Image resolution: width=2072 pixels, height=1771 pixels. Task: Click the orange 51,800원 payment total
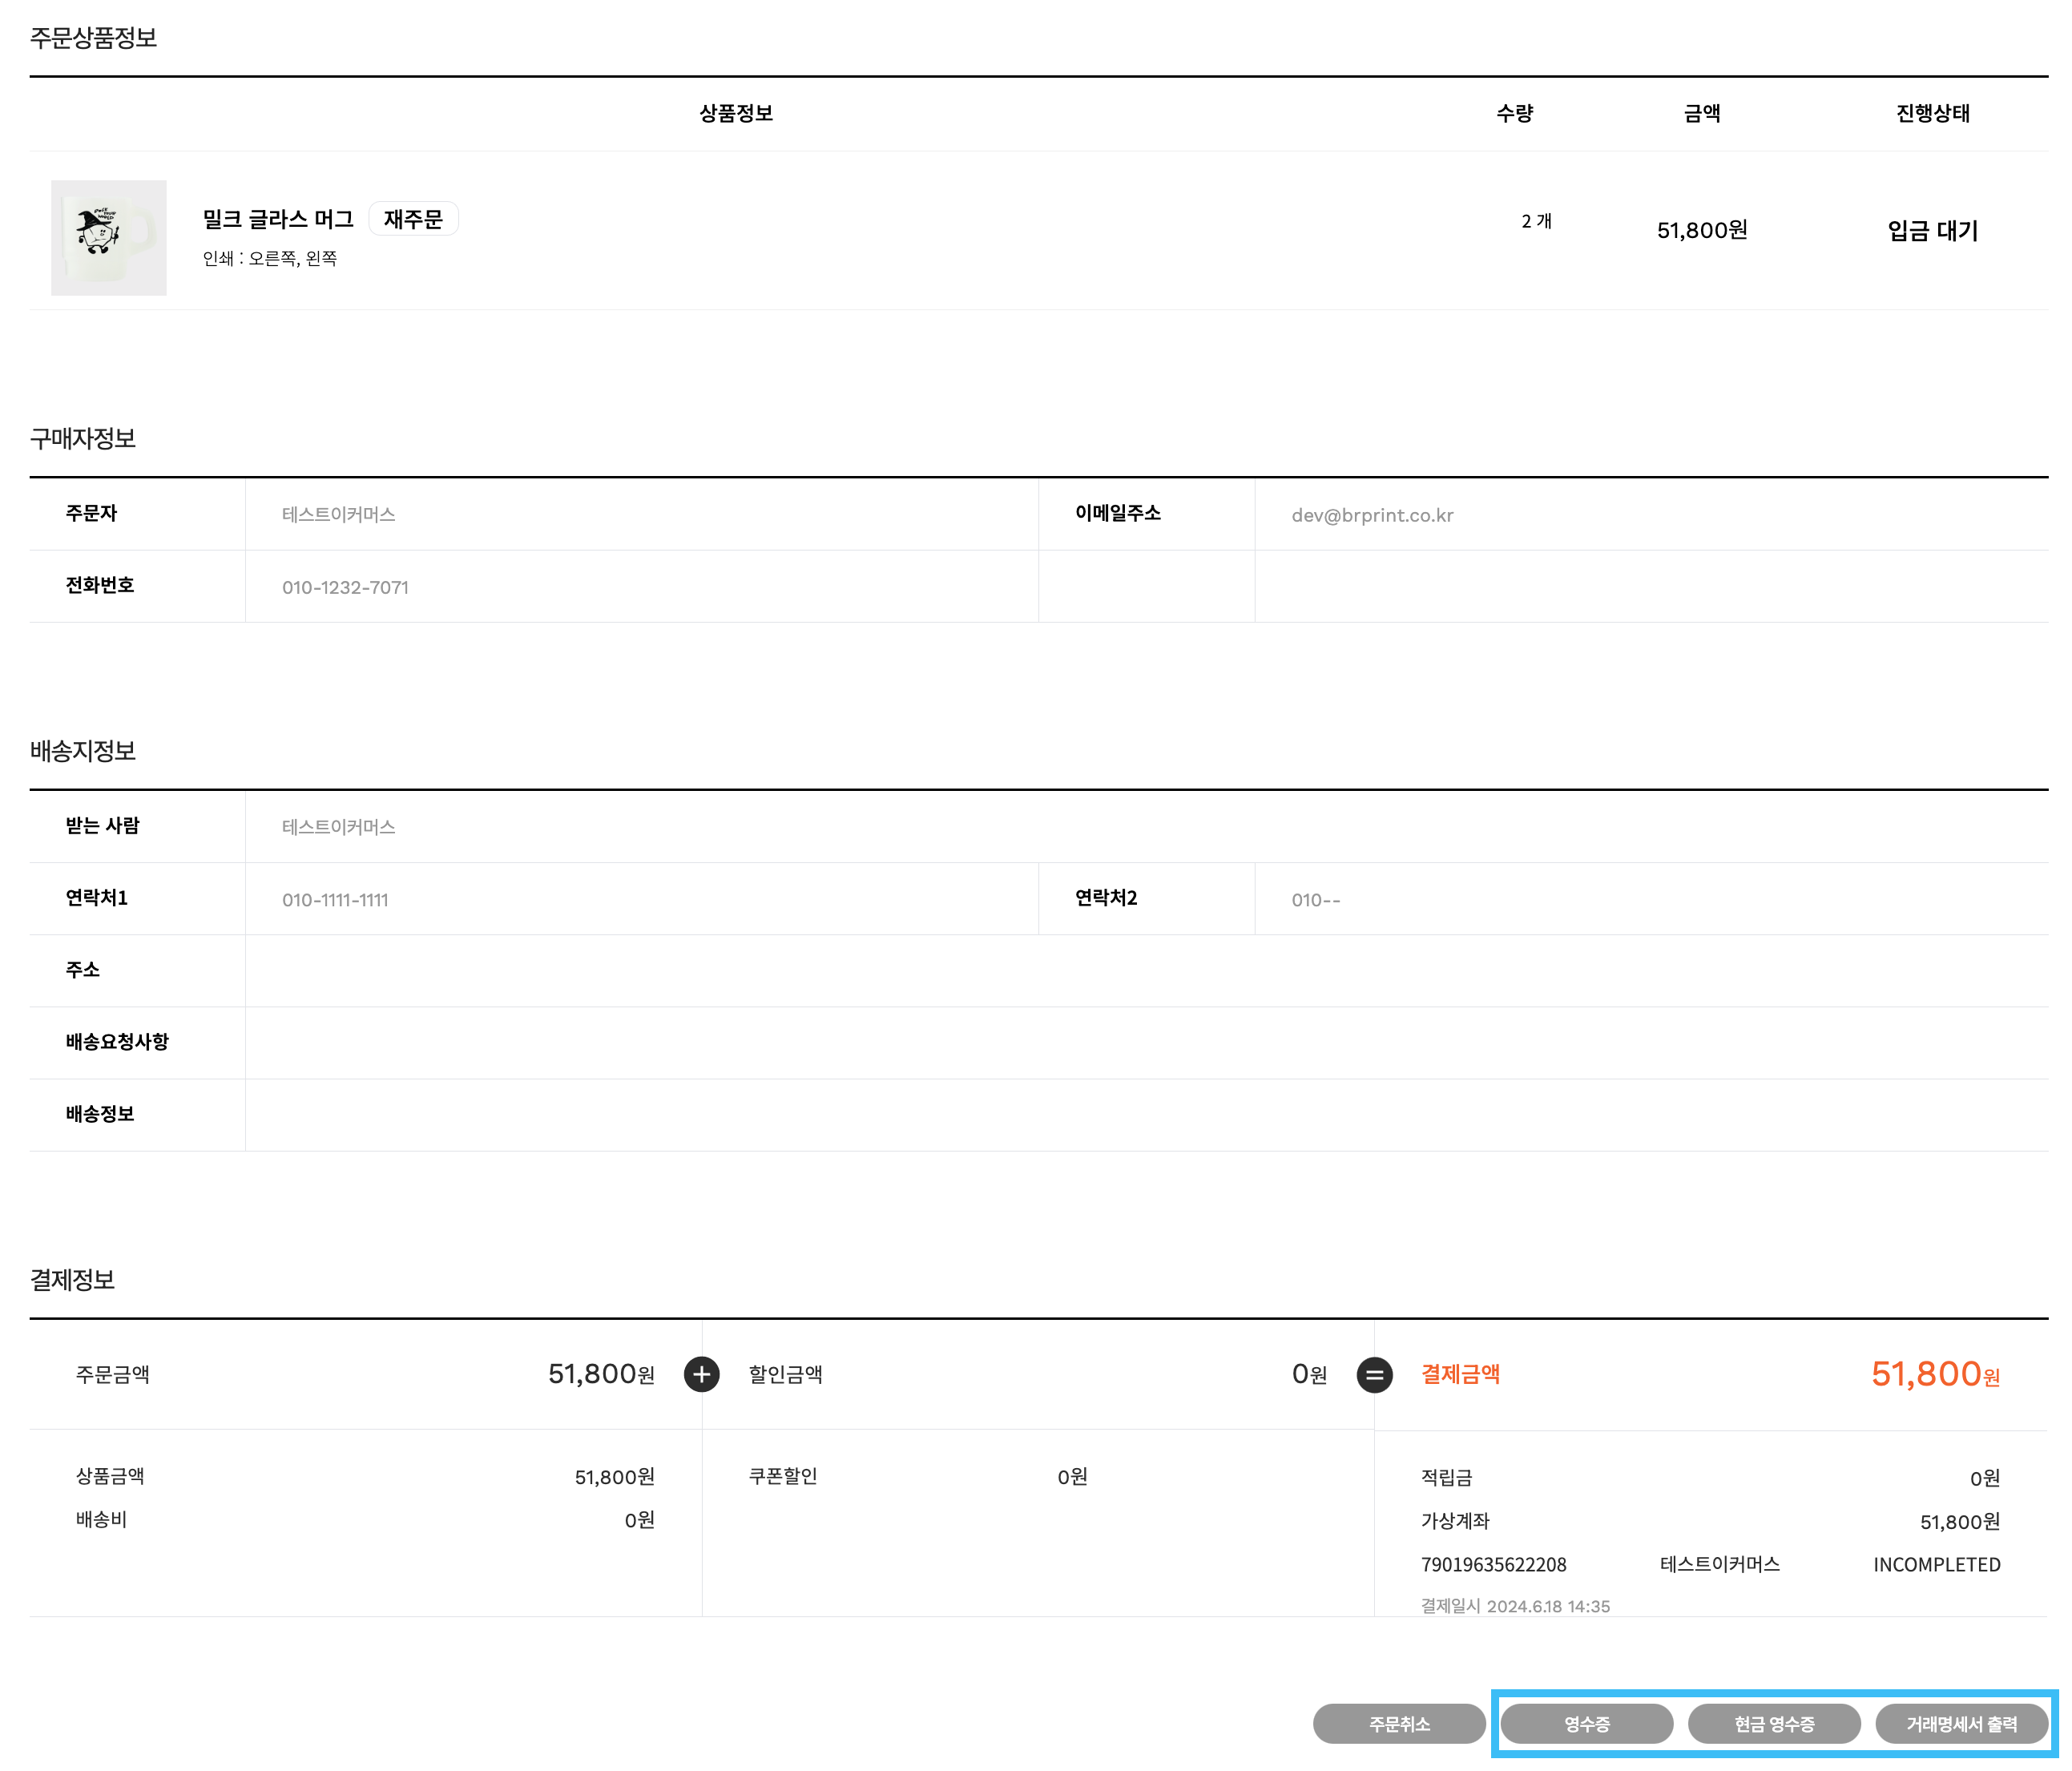tap(1934, 1374)
